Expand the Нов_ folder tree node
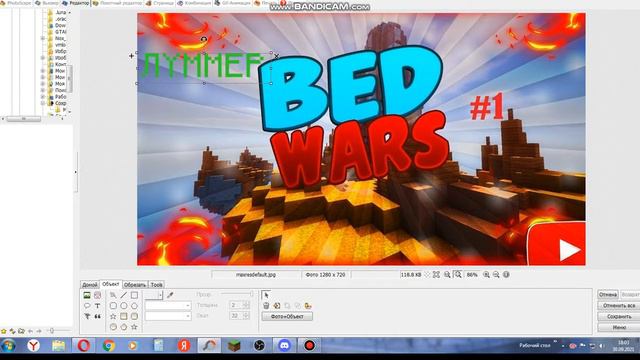640x360 pixels. pos(42,38)
